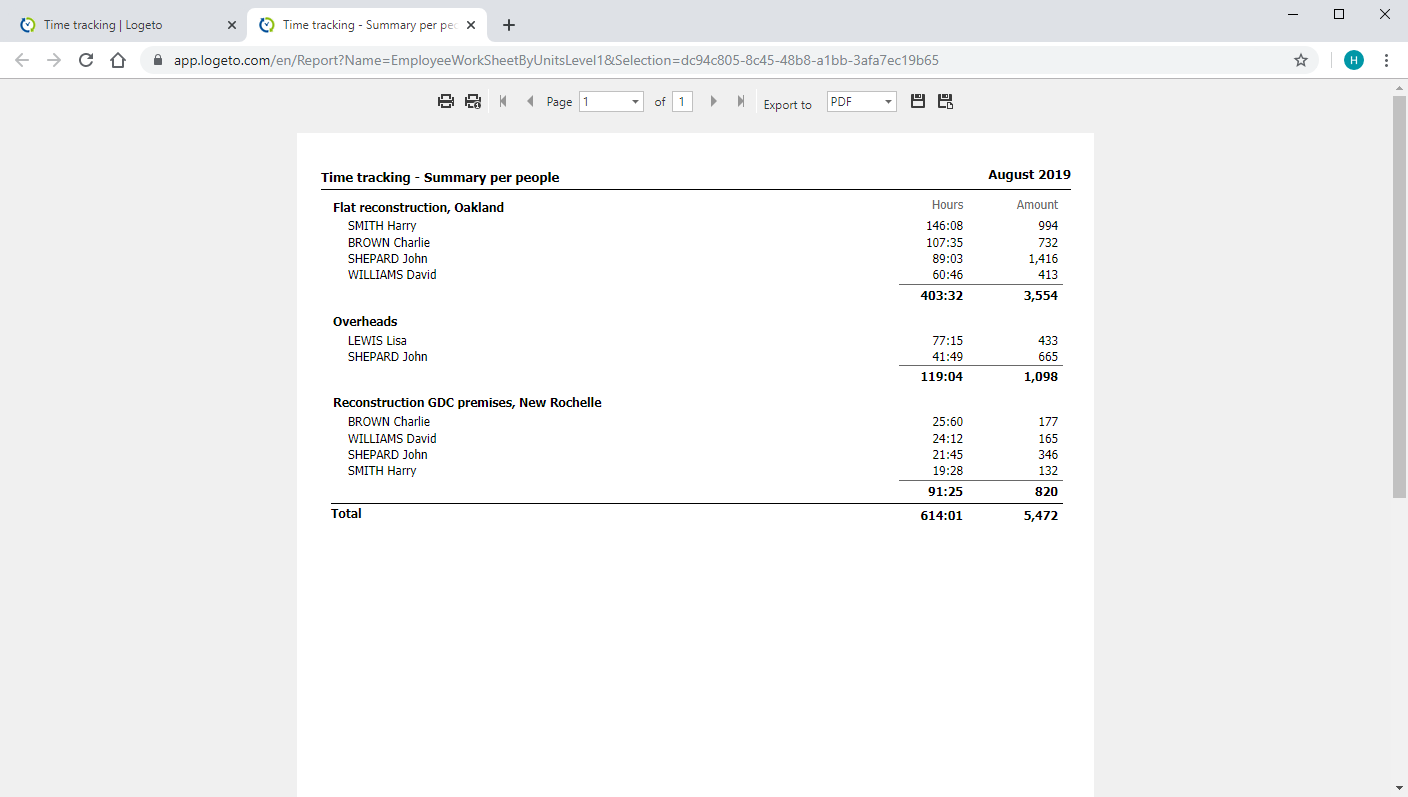Image resolution: width=1408 pixels, height=797 pixels.
Task: Click SHEPARD John under Flat reconstruction
Action: (x=388, y=258)
